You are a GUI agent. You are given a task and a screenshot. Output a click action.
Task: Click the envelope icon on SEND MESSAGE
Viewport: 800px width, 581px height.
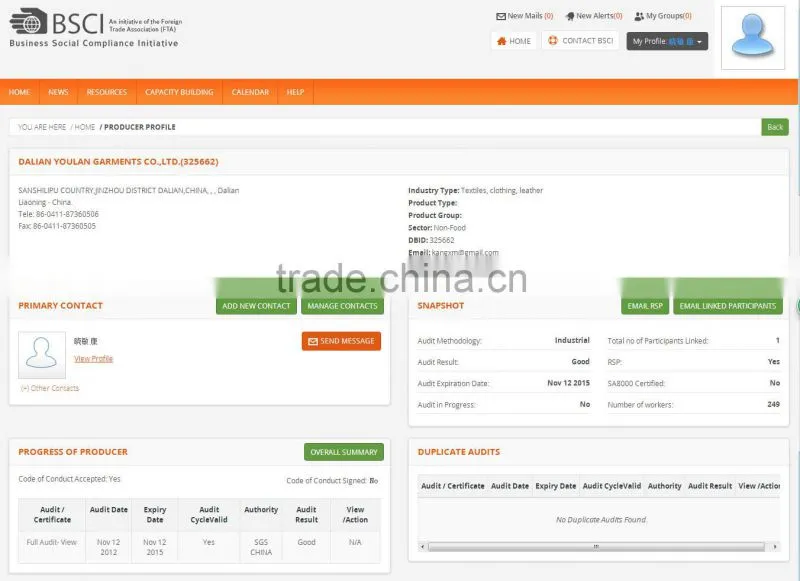[313, 341]
